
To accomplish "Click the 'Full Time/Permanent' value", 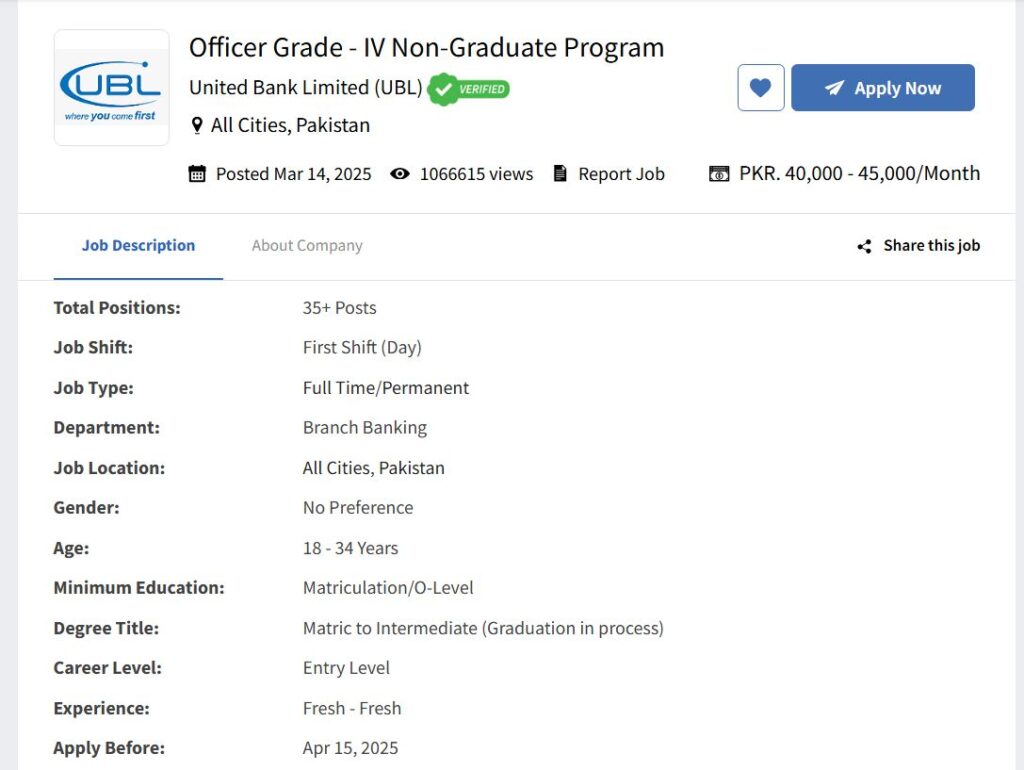I will pyautogui.click(x=386, y=388).
